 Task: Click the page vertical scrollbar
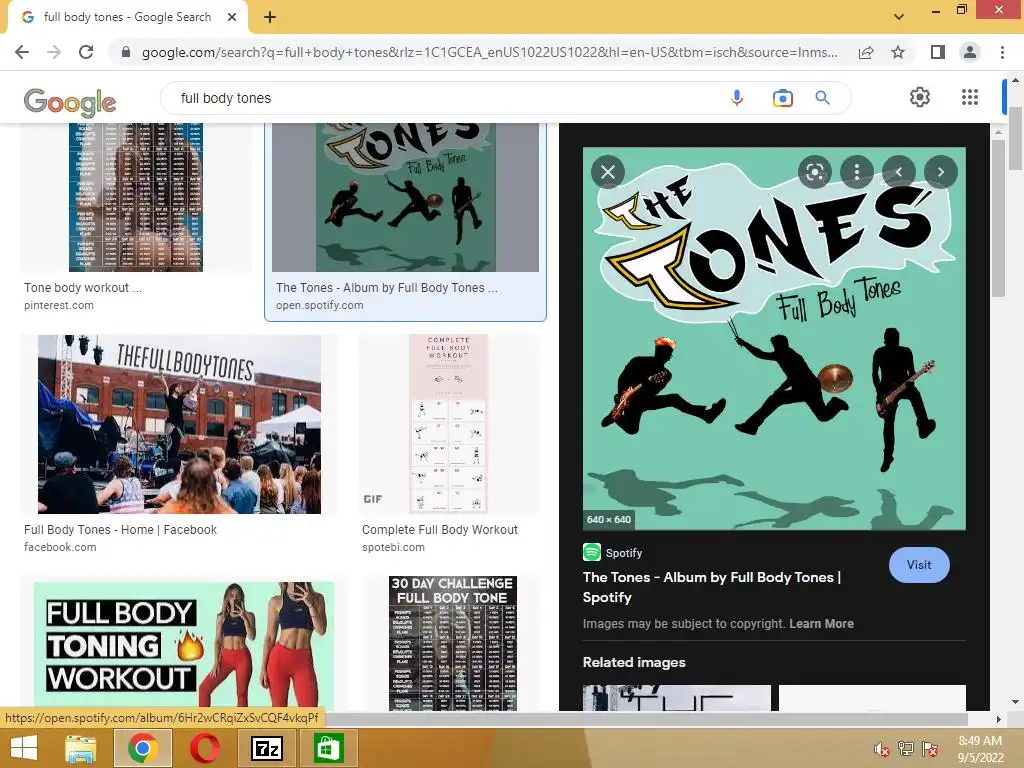coord(1016,139)
